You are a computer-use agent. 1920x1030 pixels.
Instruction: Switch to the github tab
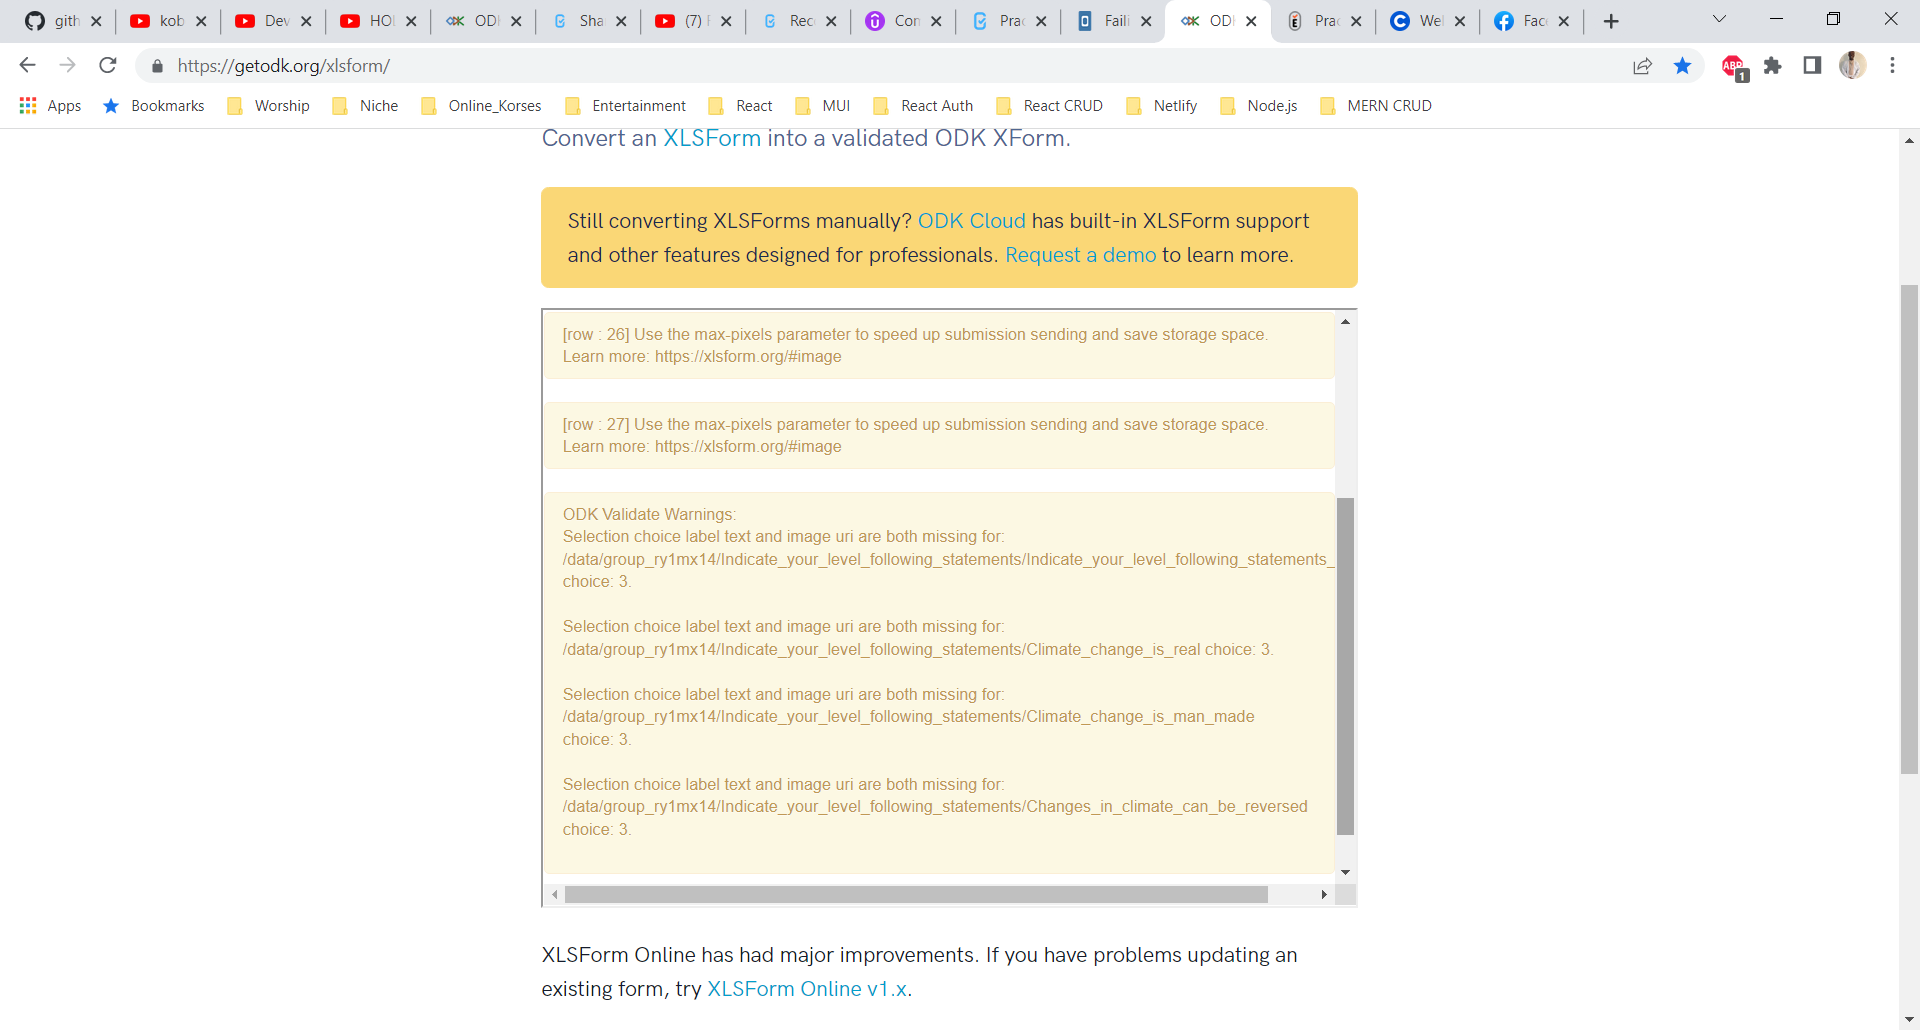coord(55,21)
